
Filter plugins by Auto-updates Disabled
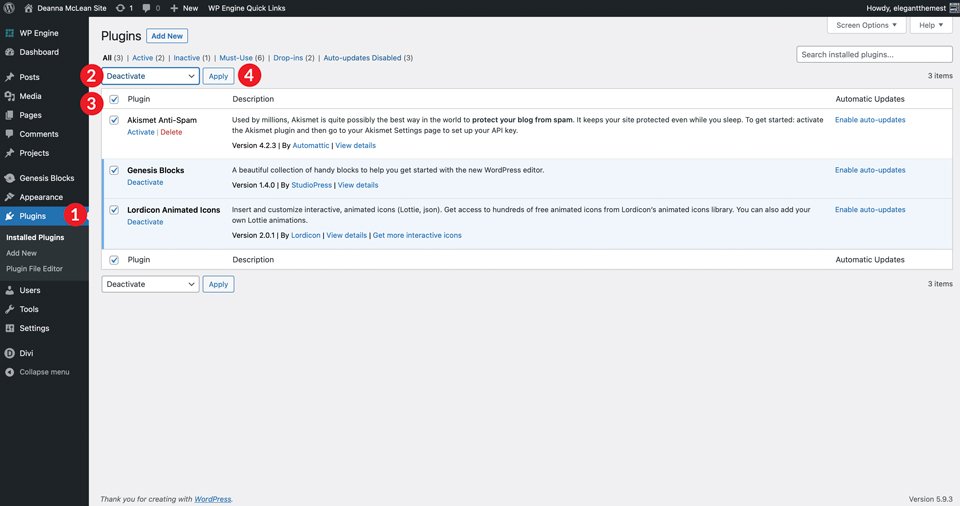coord(362,58)
